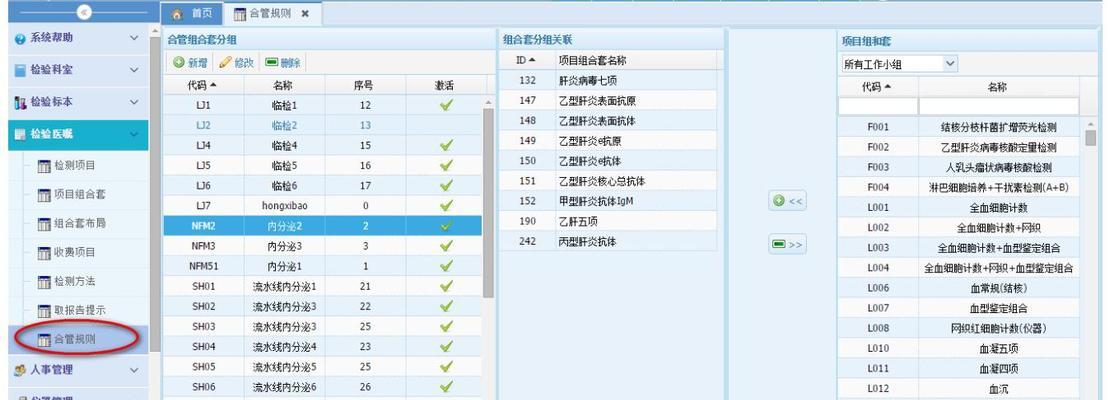Select the L010 血凝五项 row
The height and width of the screenshot is (400, 1114).
point(958,349)
